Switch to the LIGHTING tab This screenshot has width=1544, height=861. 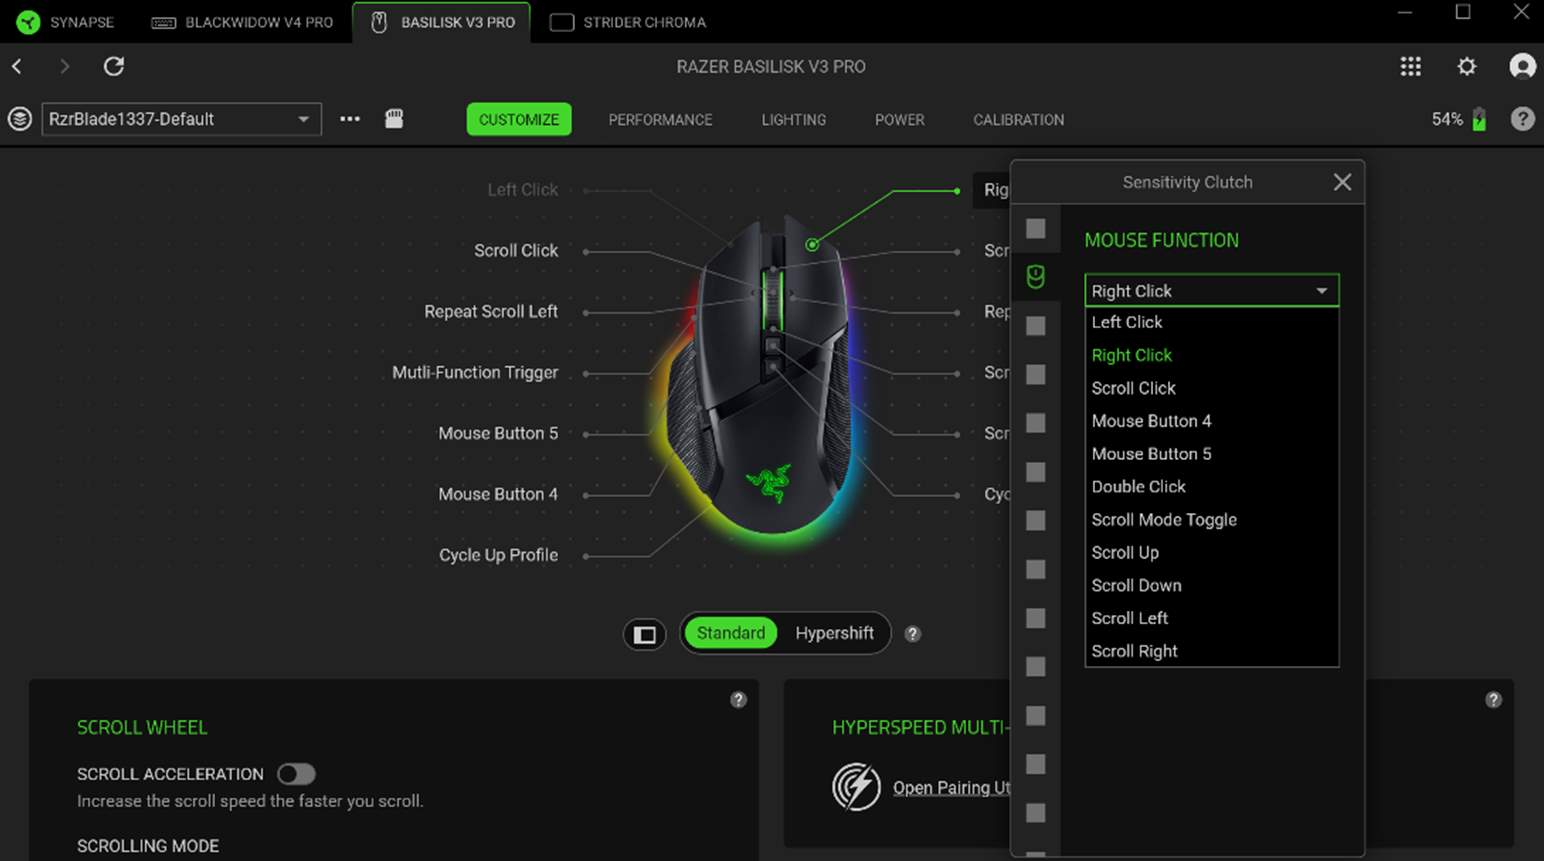(793, 119)
